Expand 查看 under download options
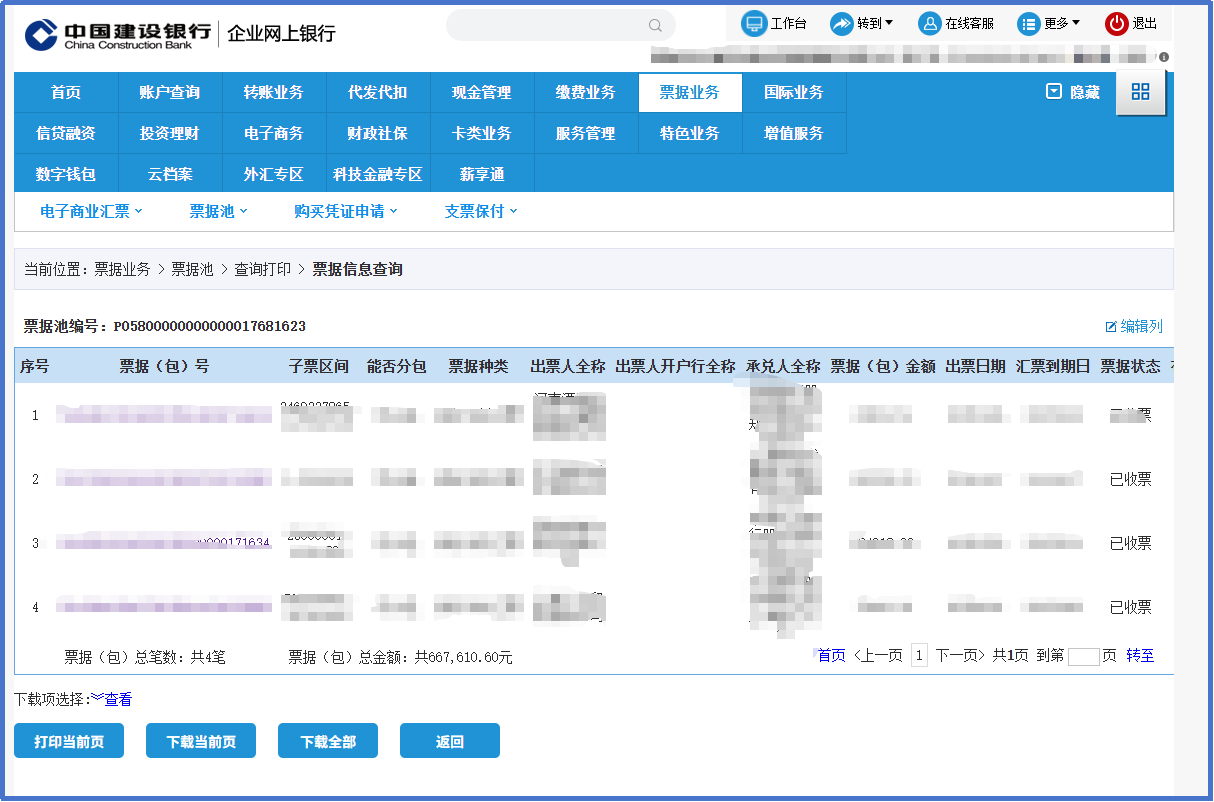Viewport: 1214px width, 802px height. point(112,699)
